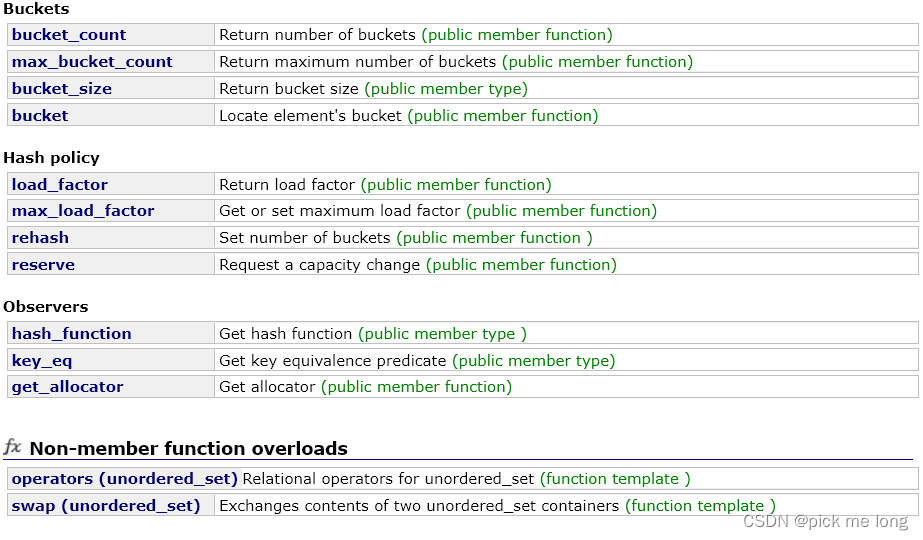This screenshot has height=540, width=923.
Task: Open the key_eq link
Action: click(x=42, y=361)
